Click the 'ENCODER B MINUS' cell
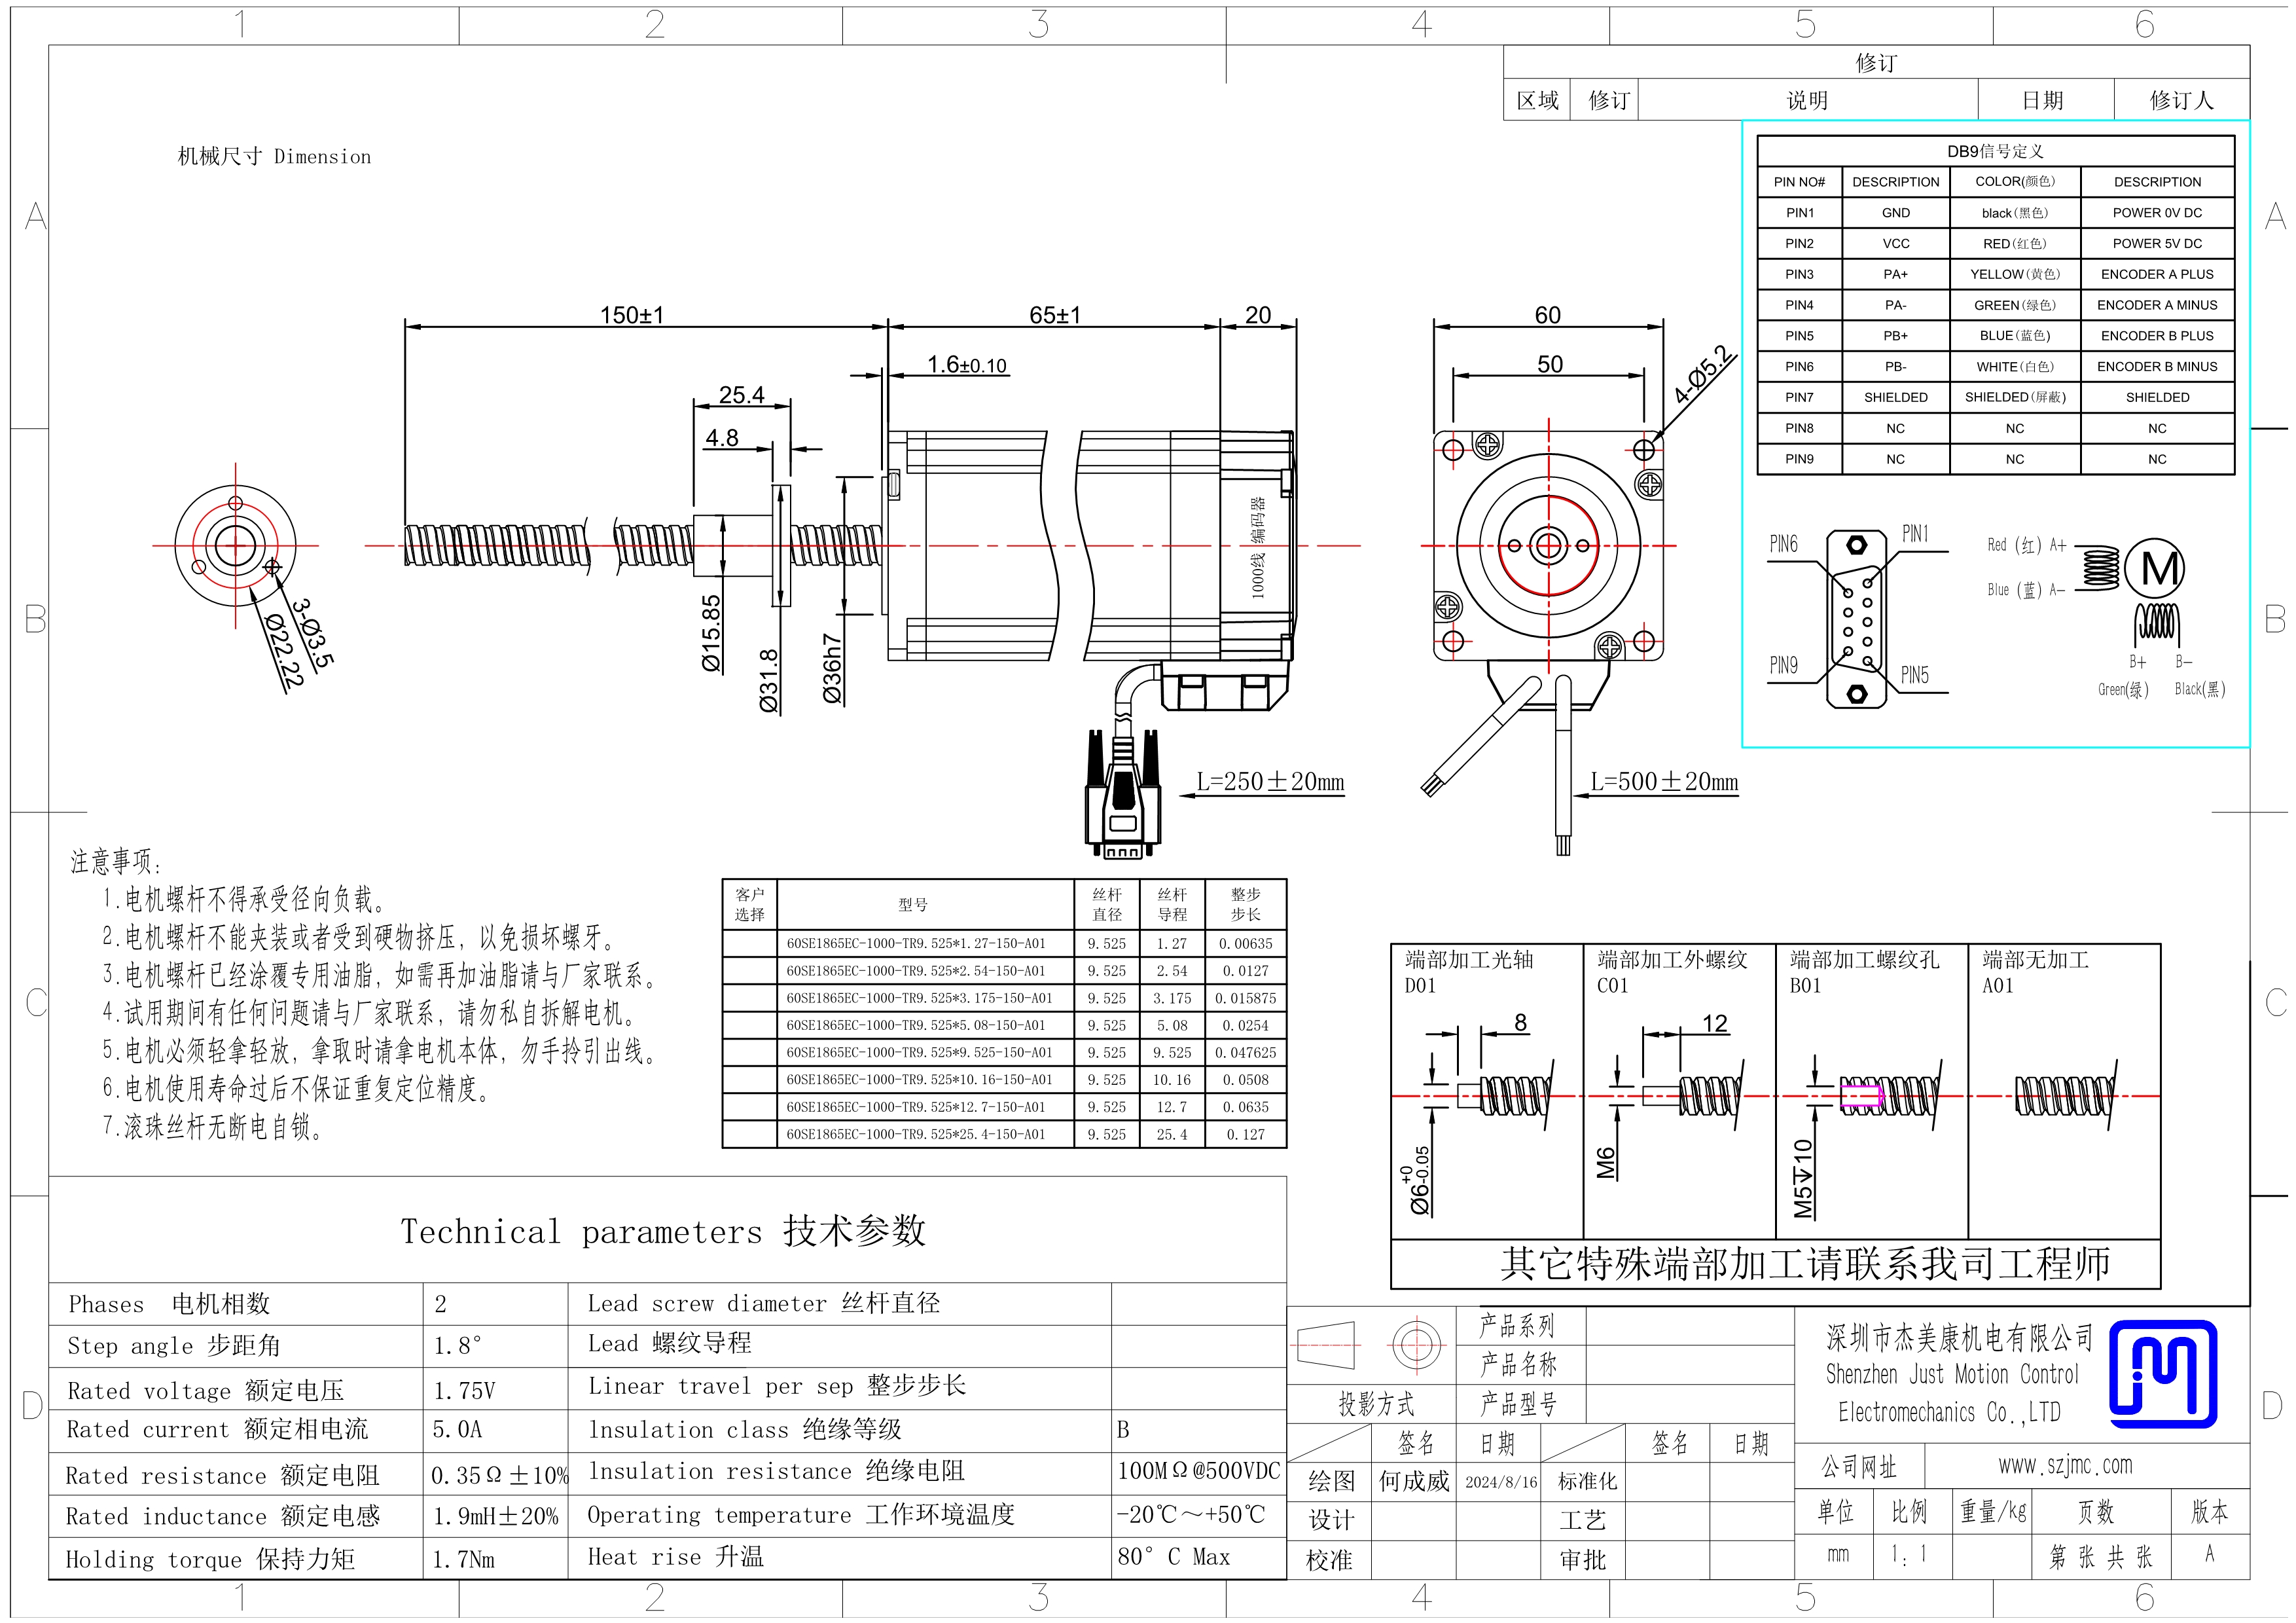 click(x=2157, y=367)
